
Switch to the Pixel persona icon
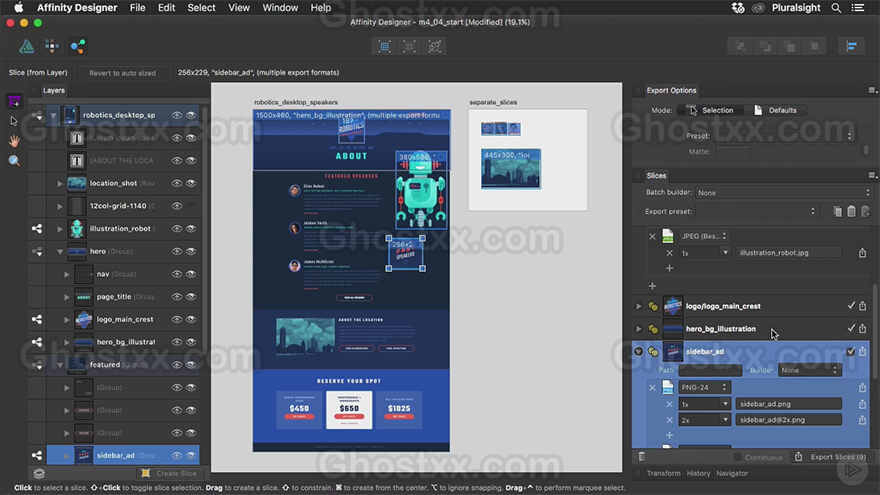52,47
